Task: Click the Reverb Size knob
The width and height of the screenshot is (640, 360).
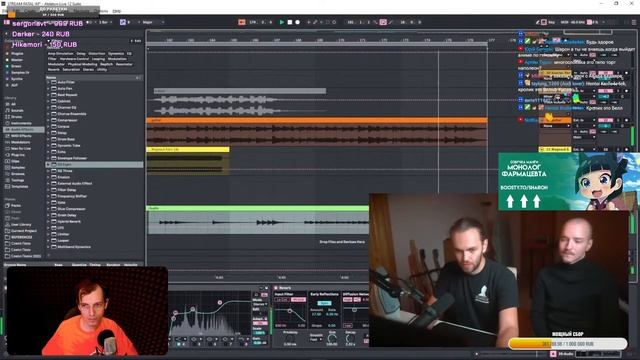Action: point(332,338)
